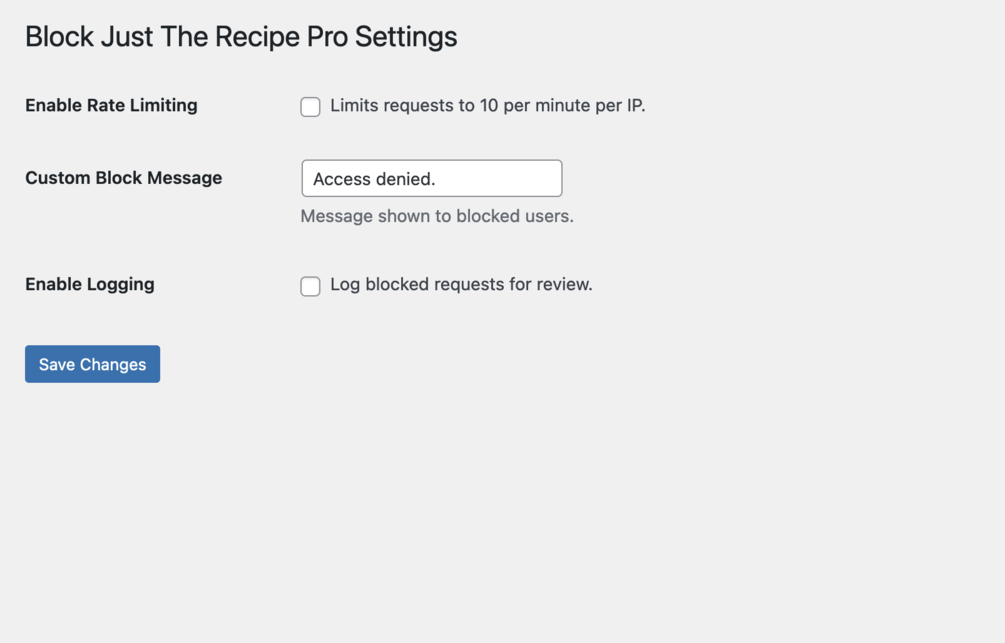Click the word 'Block' in the page heading
The image size is (1005, 643).
coord(59,37)
